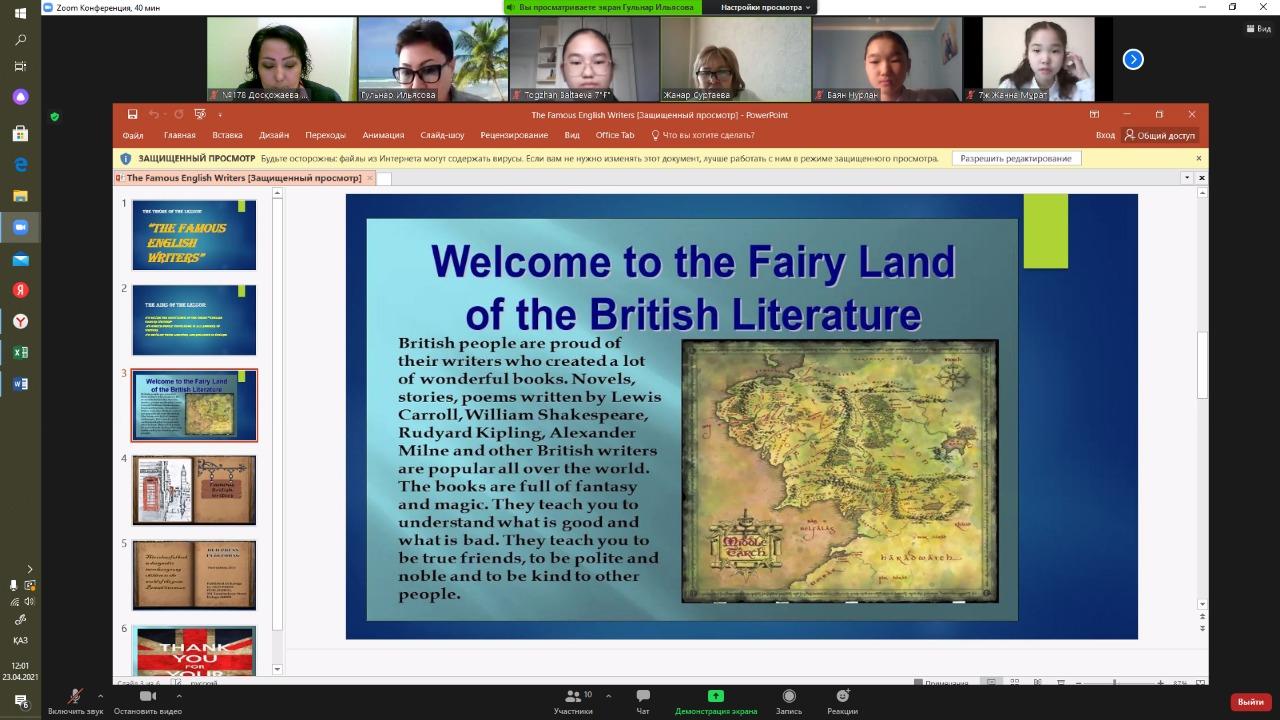Viewport: 1280px width, 720px height.
Task: Show next participants with the blue arrow
Action: pos(1132,60)
